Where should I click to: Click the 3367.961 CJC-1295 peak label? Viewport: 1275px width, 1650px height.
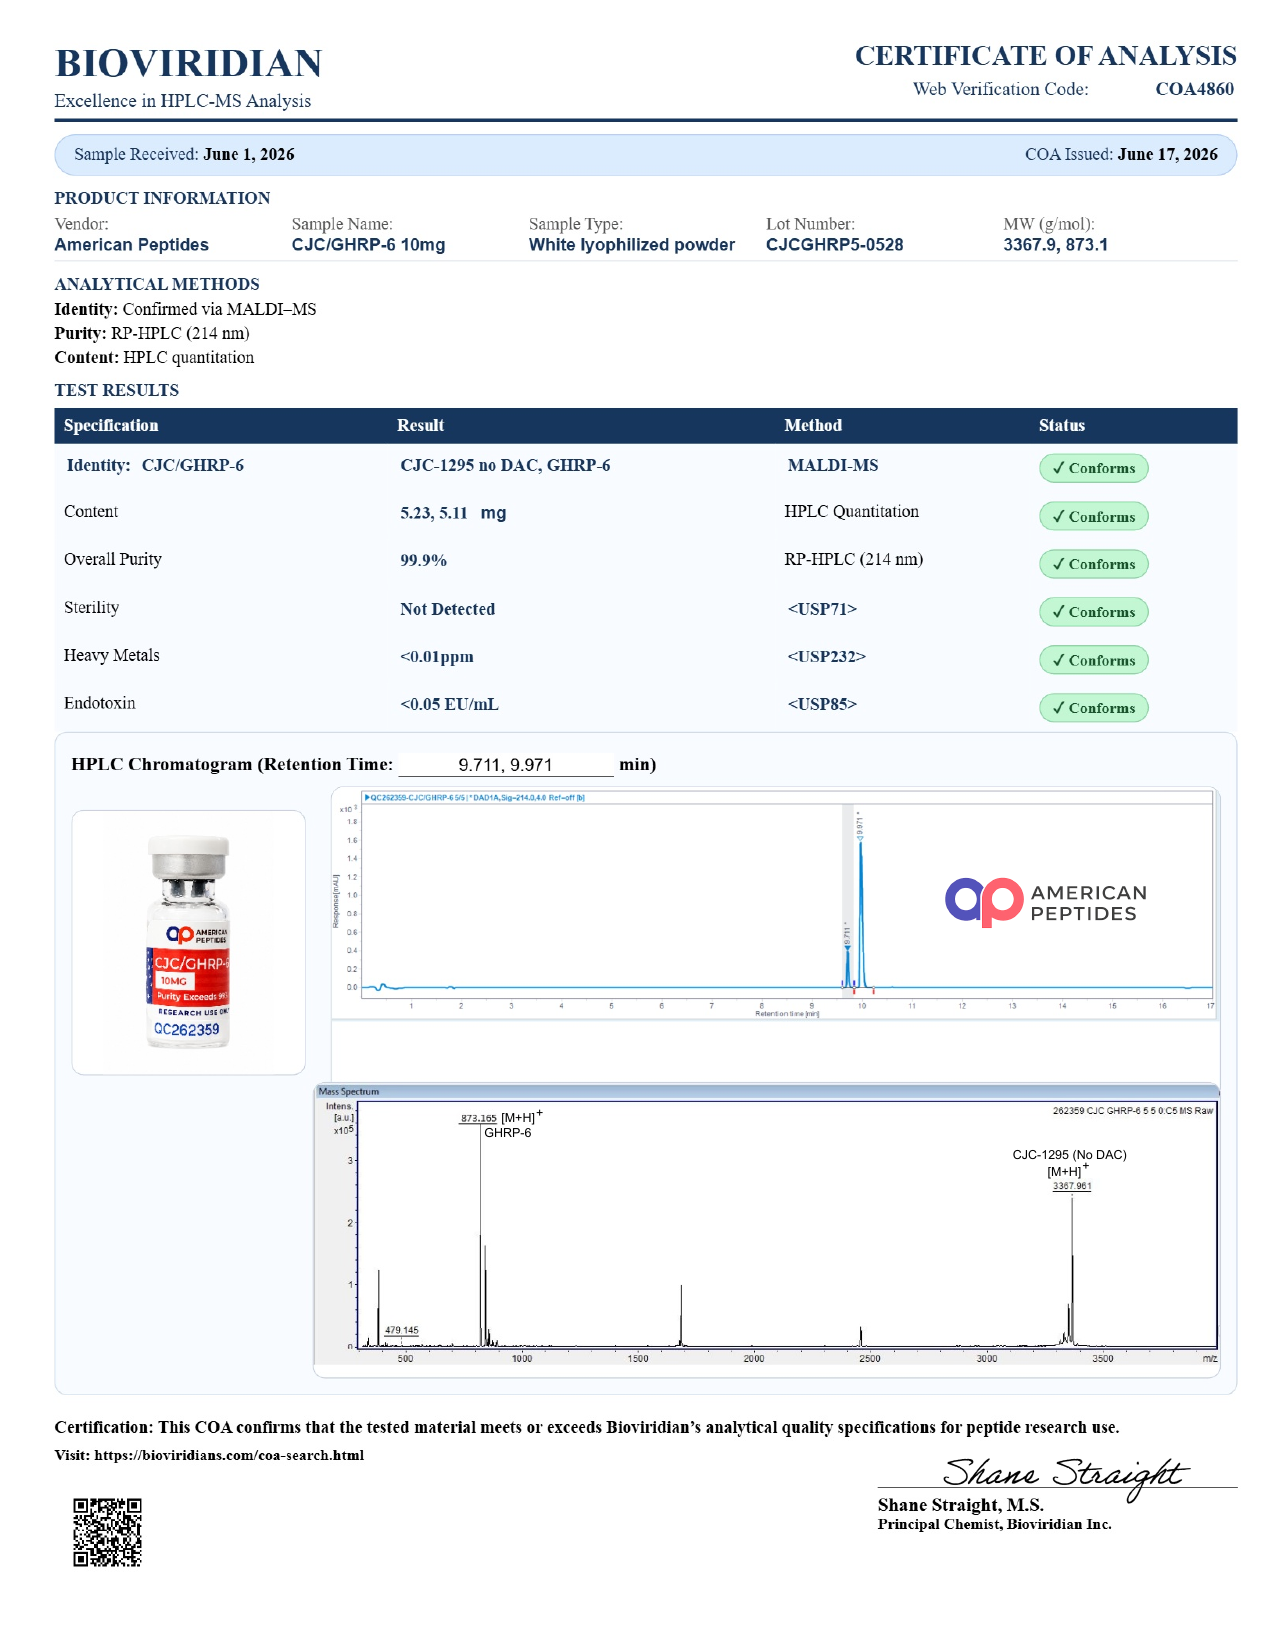point(1070,1170)
